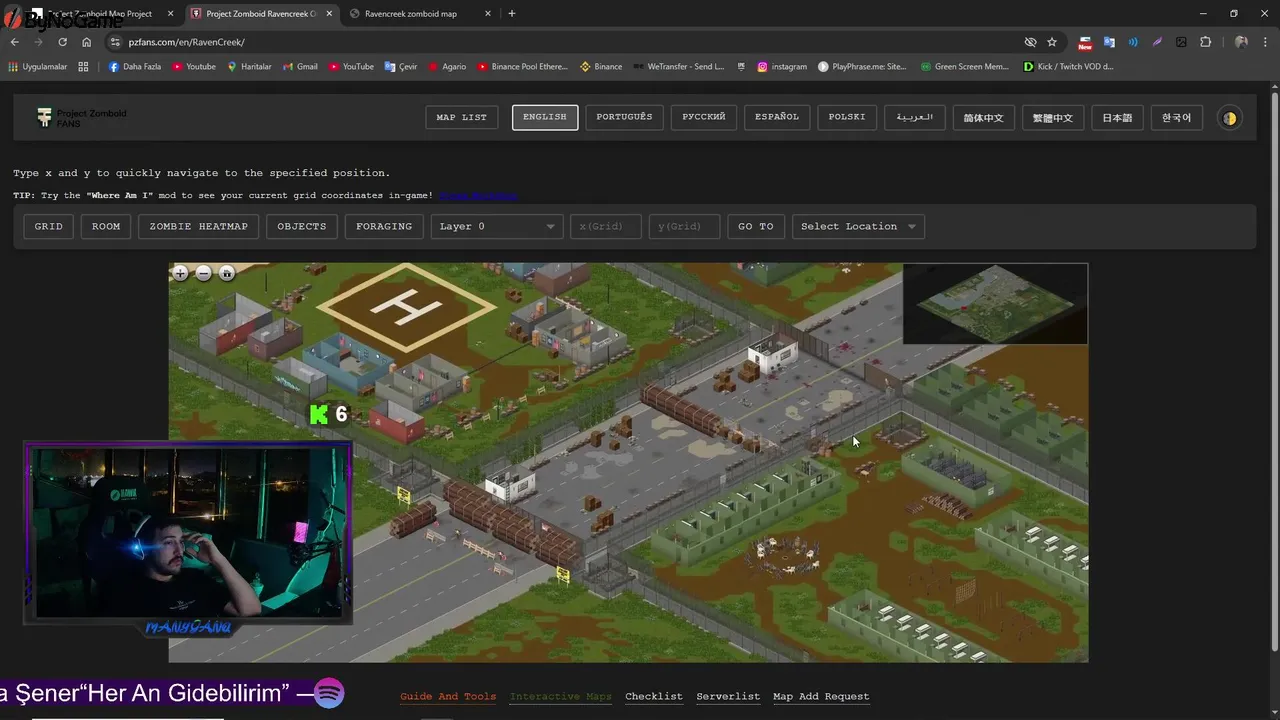Go back using browser back arrow

coord(15,42)
